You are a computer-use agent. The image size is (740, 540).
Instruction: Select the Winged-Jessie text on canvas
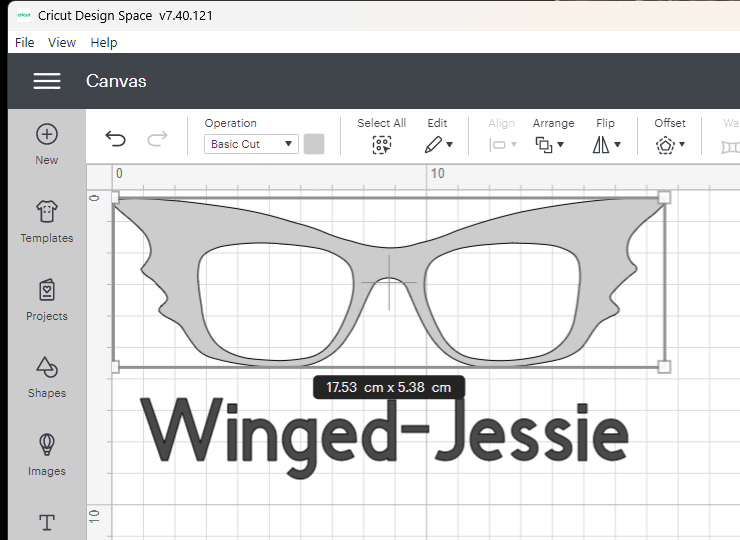click(x=385, y=433)
